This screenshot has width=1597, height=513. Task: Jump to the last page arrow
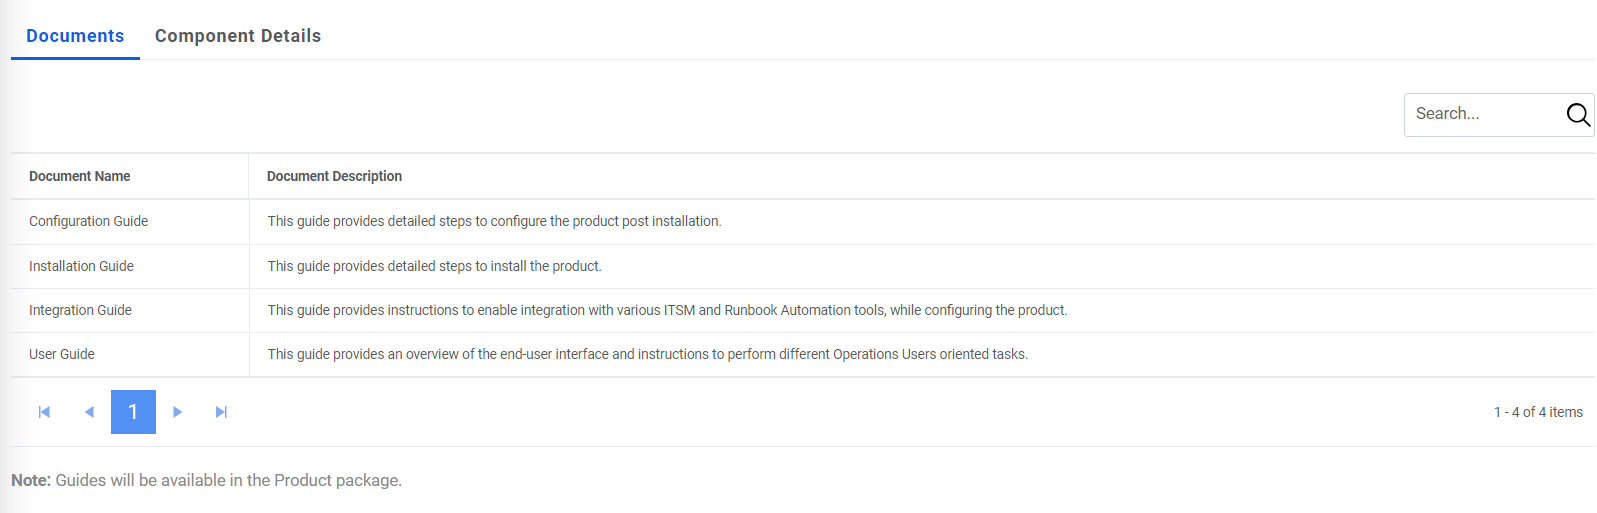(x=221, y=412)
